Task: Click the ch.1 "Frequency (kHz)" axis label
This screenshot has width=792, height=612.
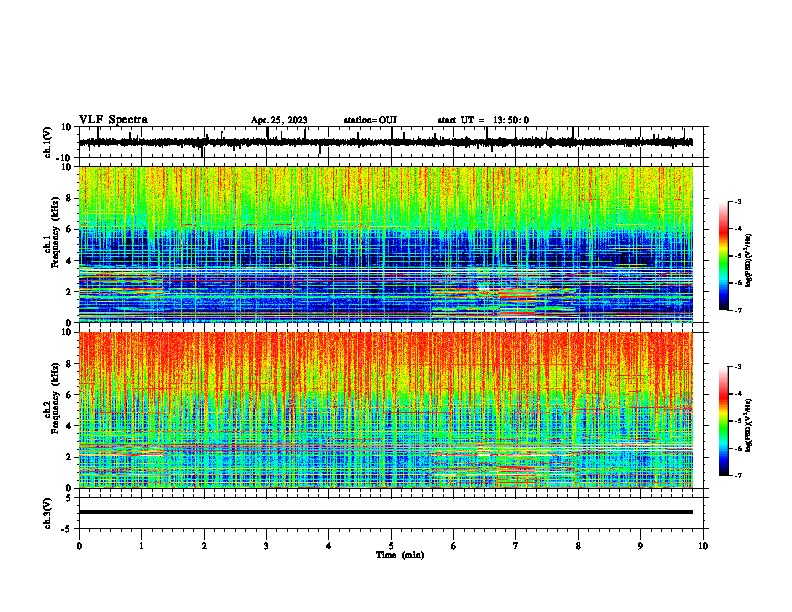Action: click(55, 233)
